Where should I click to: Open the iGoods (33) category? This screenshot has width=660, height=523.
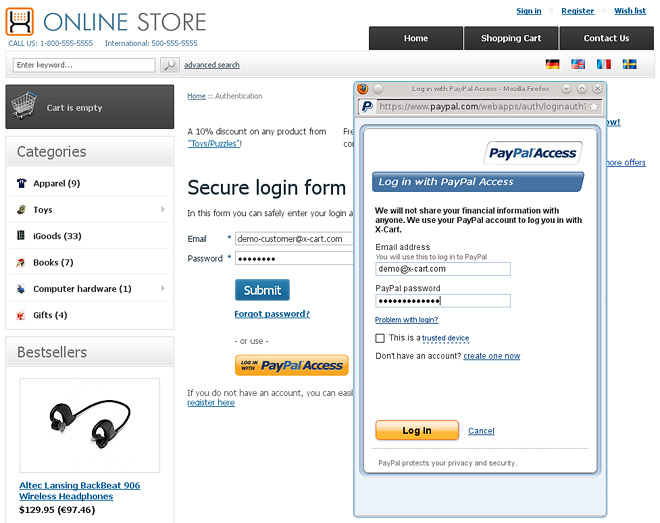57,236
